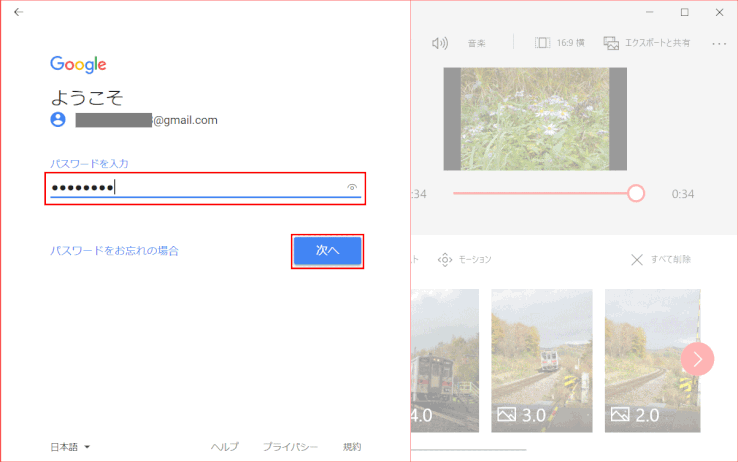Click the photo icon on the 3.0 clip
Screen dimensions: 738x462
pyautogui.click(x=506, y=414)
